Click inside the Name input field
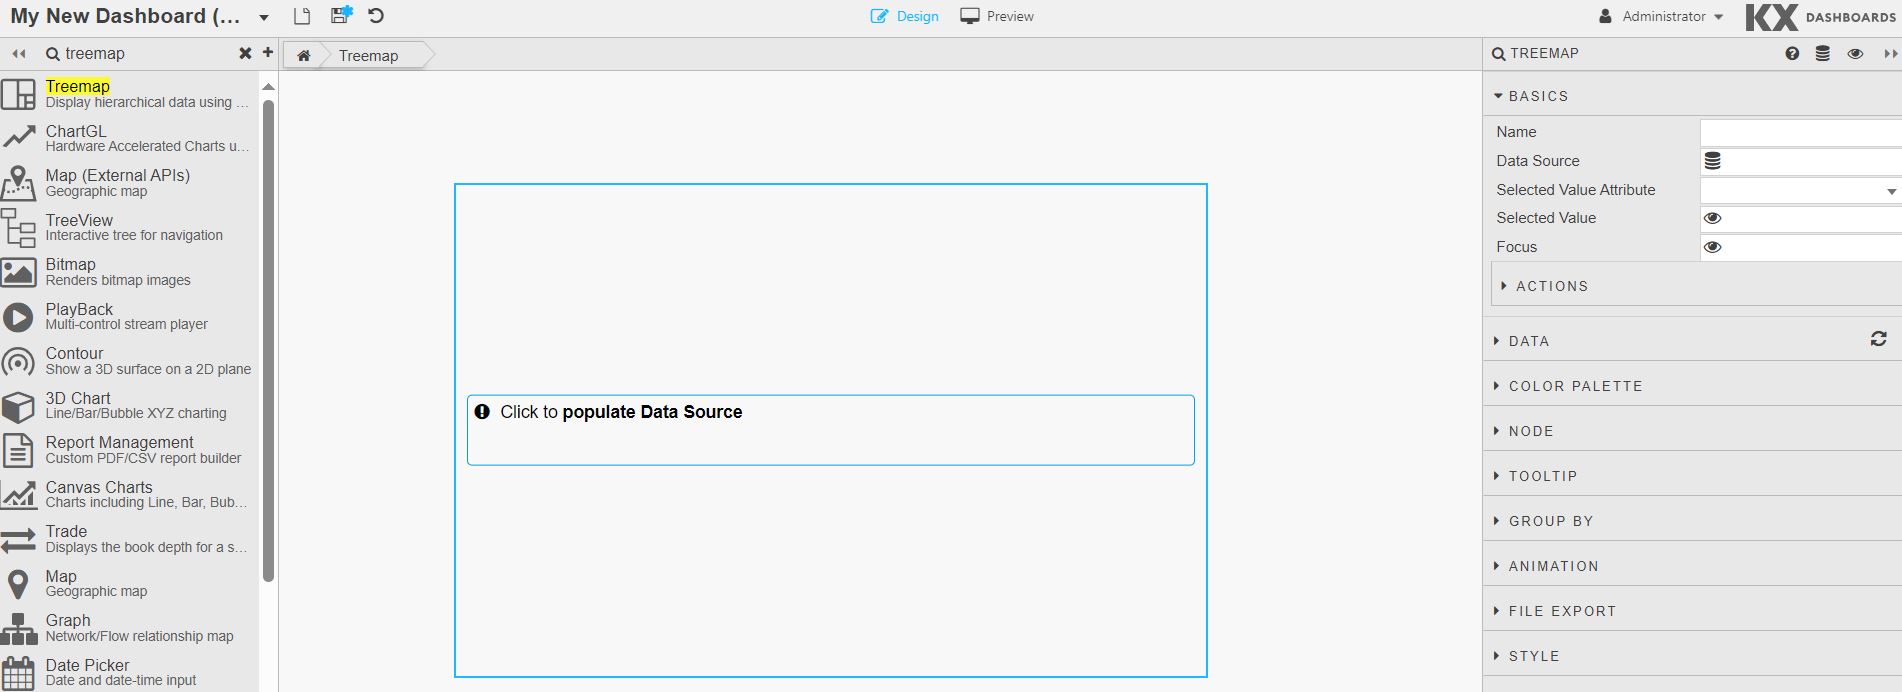The height and width of the screenshot is (692, 1902). [1800, 132]
